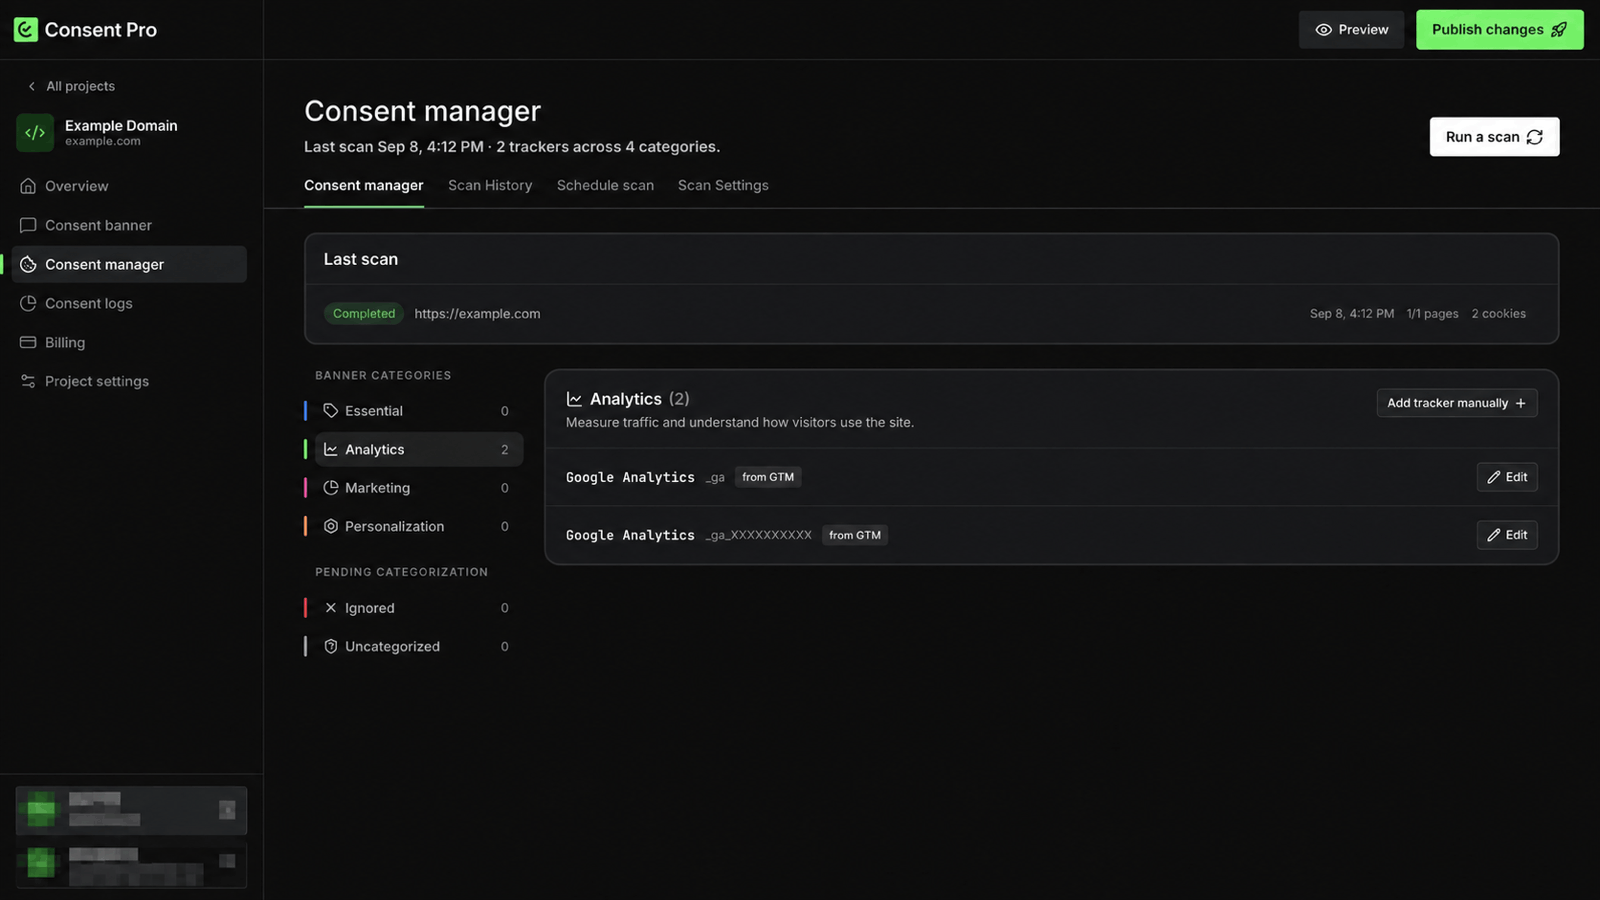Go to Overview in the sidebar
This screenshot has height=900, width=1600.
(129, 186)
